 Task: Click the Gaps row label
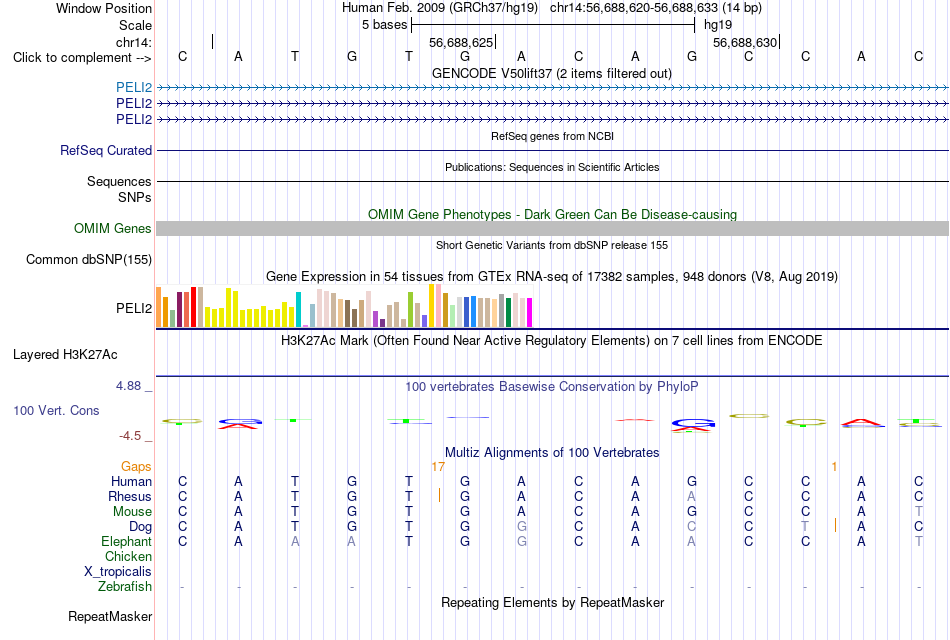(x=136, y=466)
